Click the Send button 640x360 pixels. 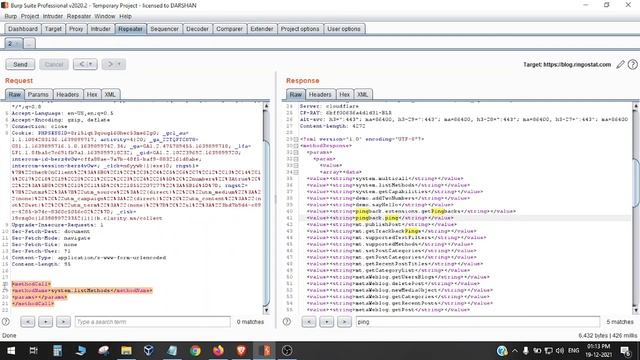(x=20, y=64)
